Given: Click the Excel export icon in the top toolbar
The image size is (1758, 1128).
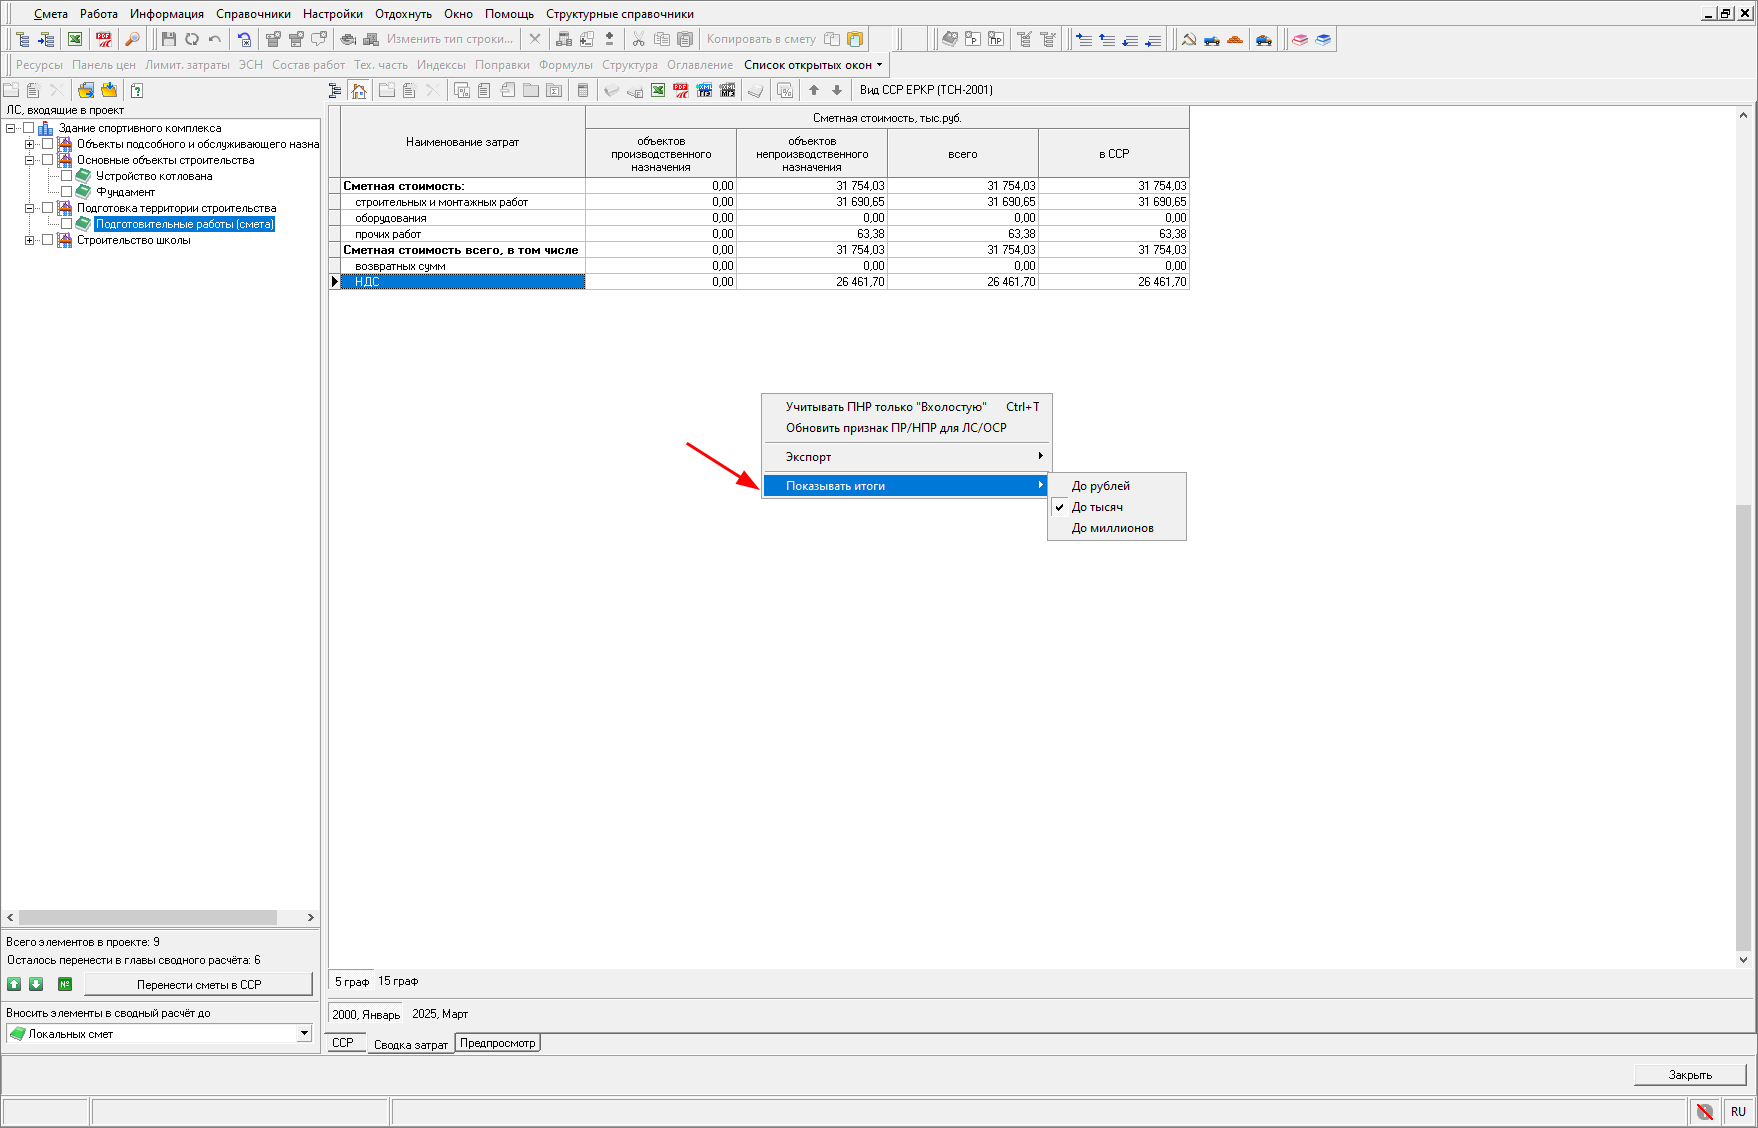Looking at the screenshot, I should (75, 39).
